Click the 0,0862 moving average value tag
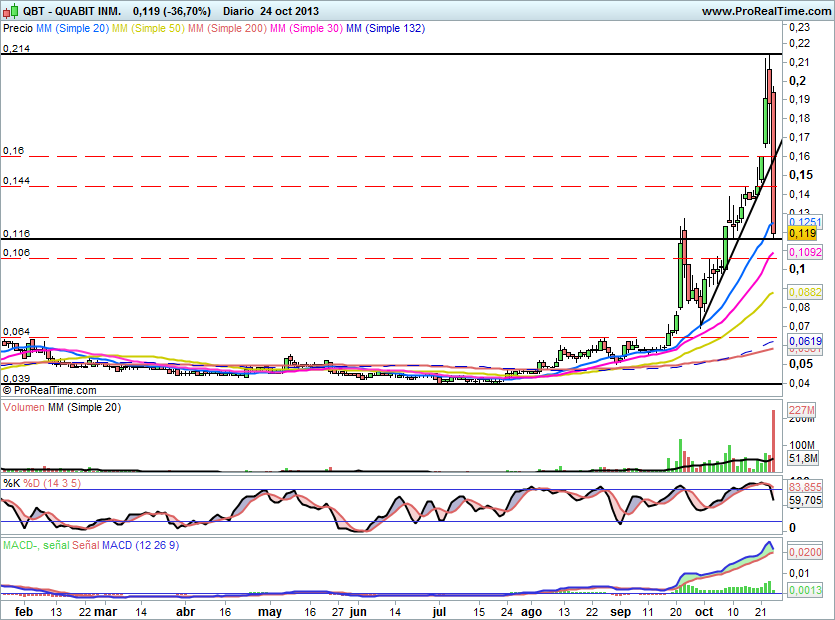The width and height of the screenshot is (835, 620). [x=804, y=292]
